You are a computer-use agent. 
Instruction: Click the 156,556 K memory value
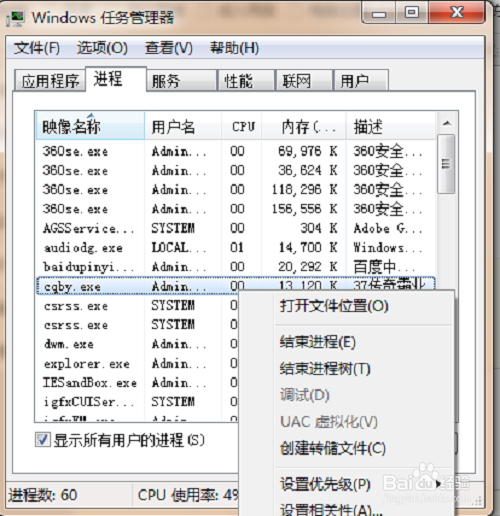[304, 209]
